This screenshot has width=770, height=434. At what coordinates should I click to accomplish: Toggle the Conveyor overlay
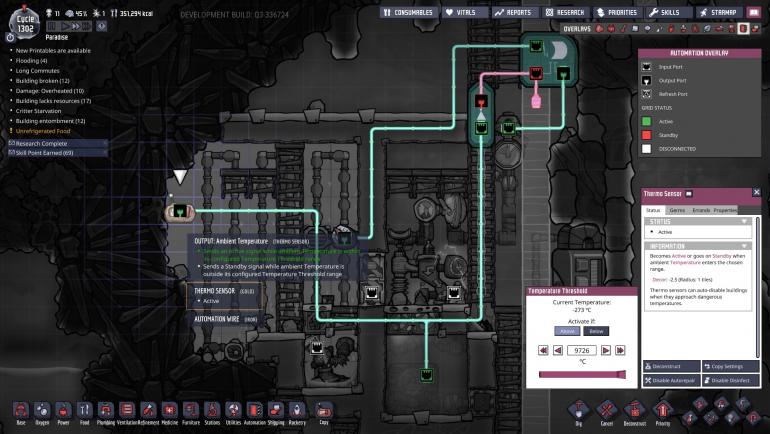click(755, 29)
